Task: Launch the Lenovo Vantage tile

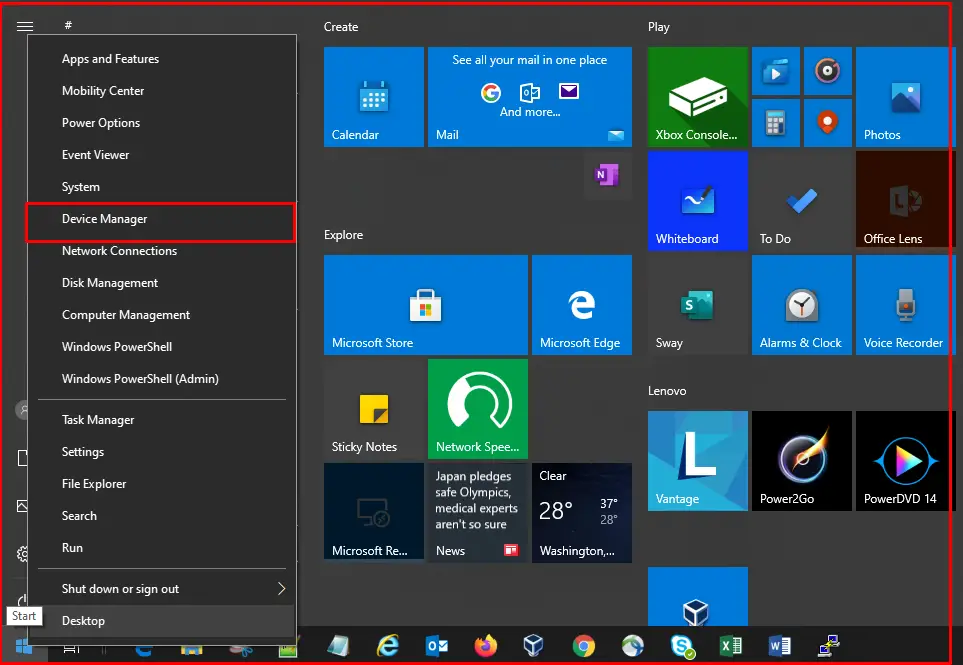Action: (698, 461)
